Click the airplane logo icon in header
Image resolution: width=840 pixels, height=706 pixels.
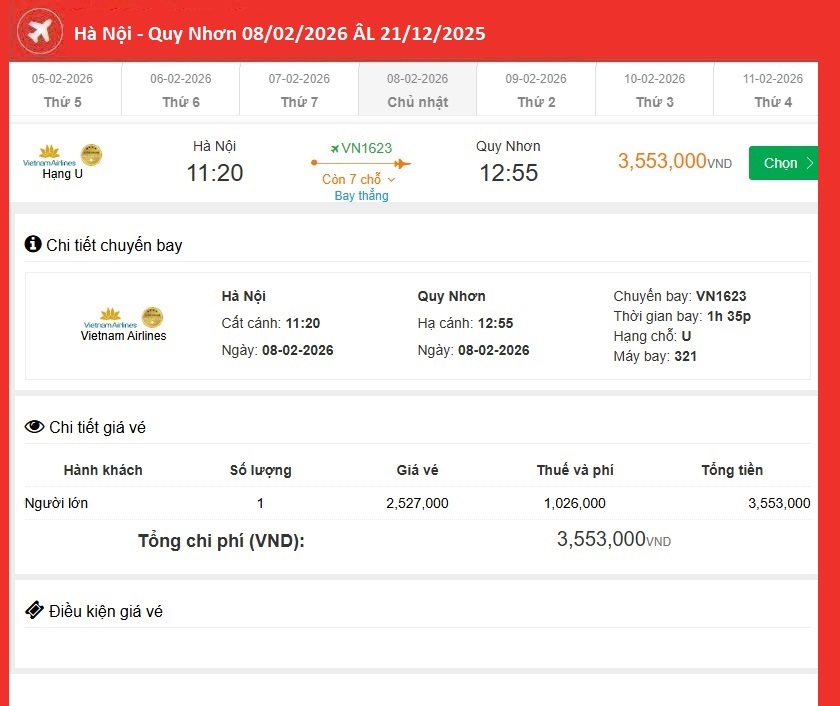[x=39, y=33]
